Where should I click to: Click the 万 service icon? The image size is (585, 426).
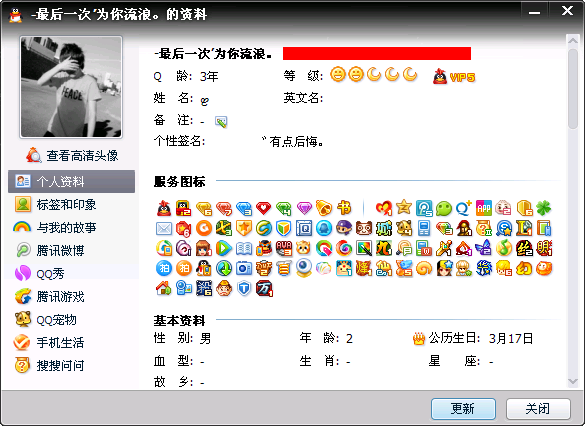click(264, 289)
